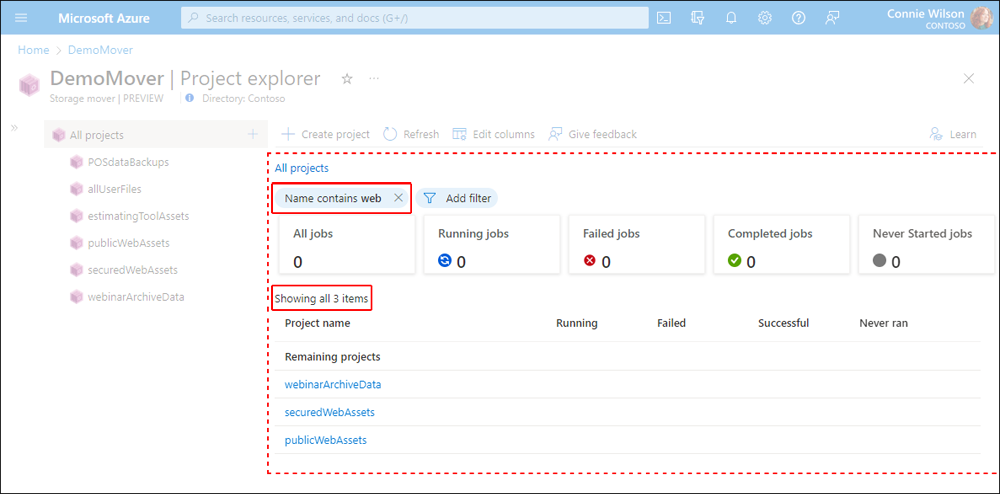
Task: Open Cloud Shell from the top bar
Action: 664,18
